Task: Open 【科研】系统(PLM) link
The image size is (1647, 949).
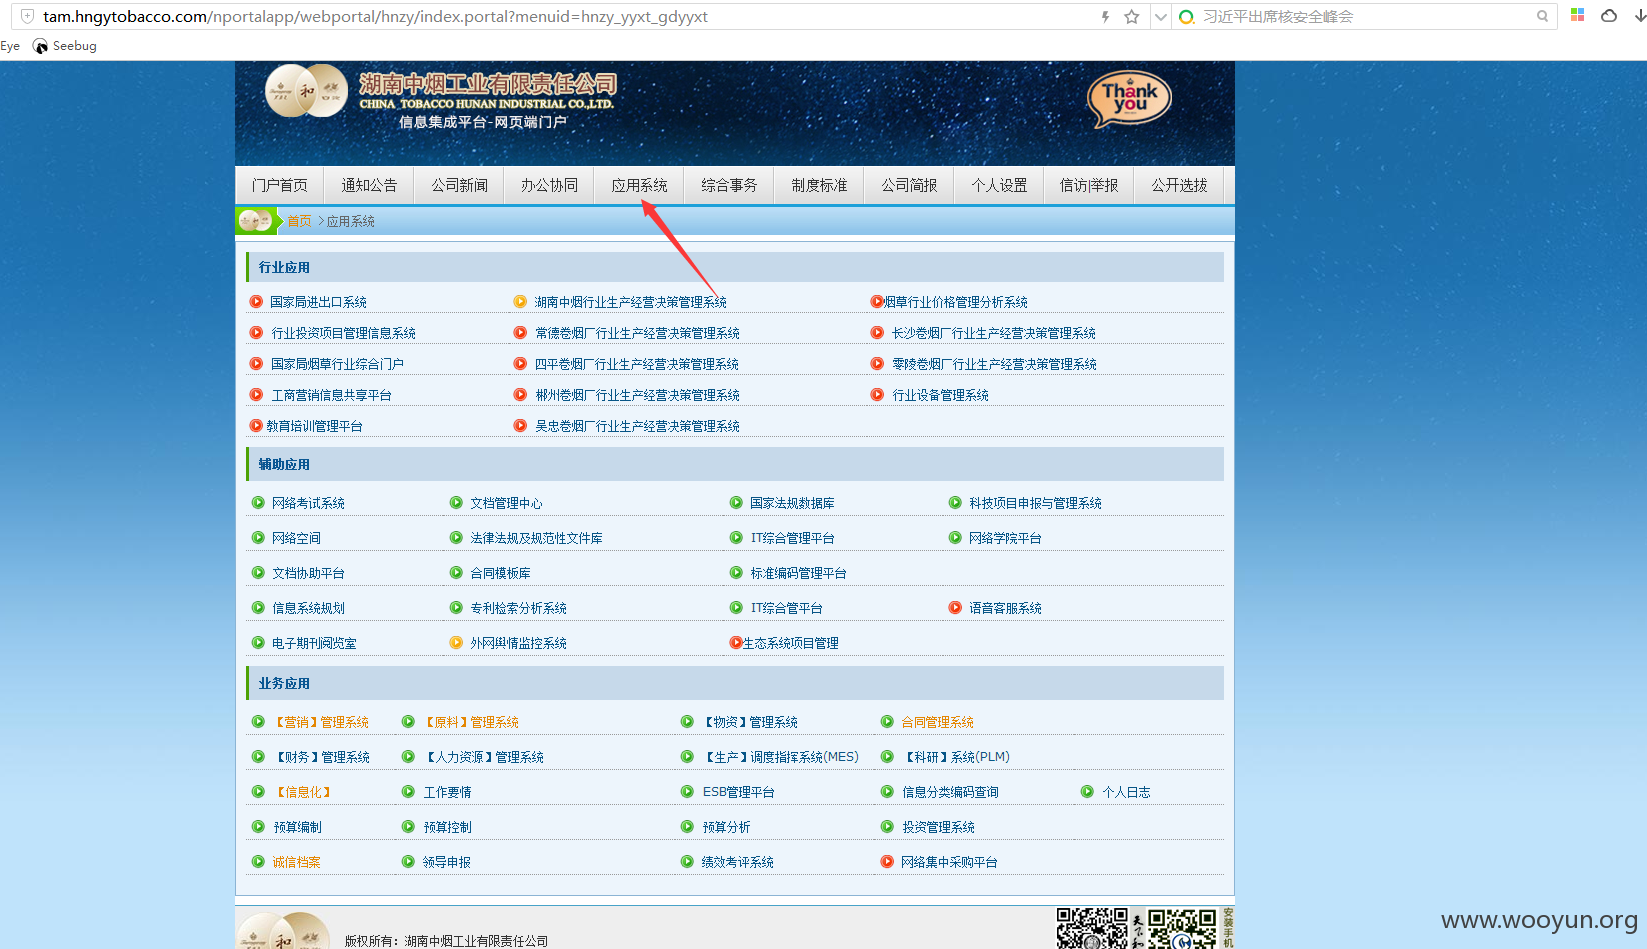Action: pyautogui.click(x=956, y=757)
